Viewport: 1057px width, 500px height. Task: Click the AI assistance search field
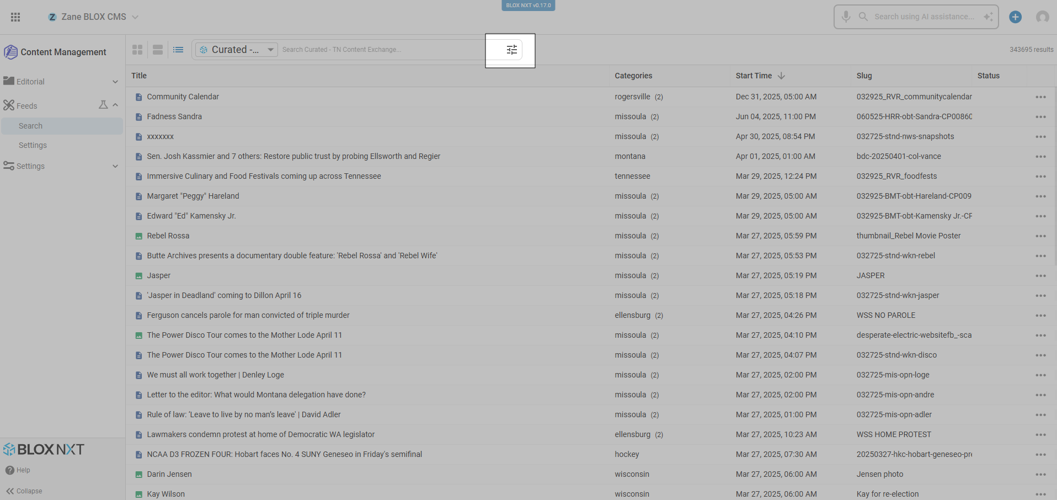[x=924, y=17]
